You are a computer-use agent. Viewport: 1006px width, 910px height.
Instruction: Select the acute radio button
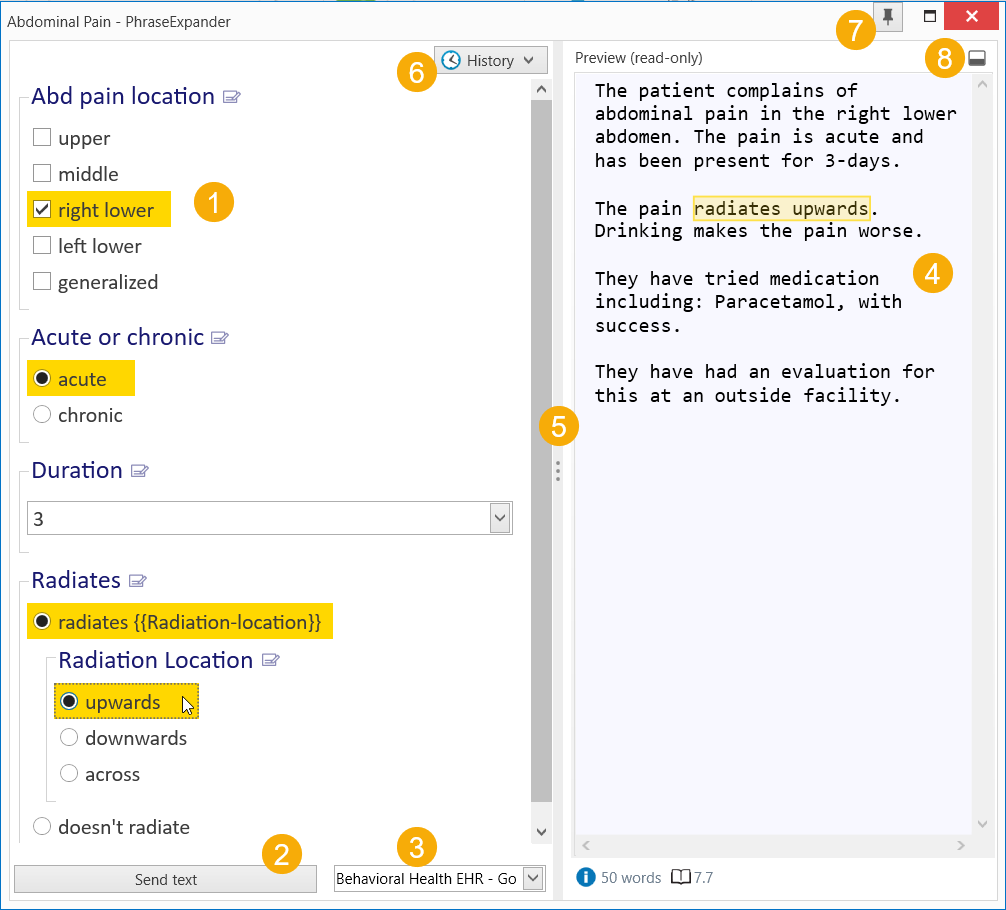[x=42, y=379]
